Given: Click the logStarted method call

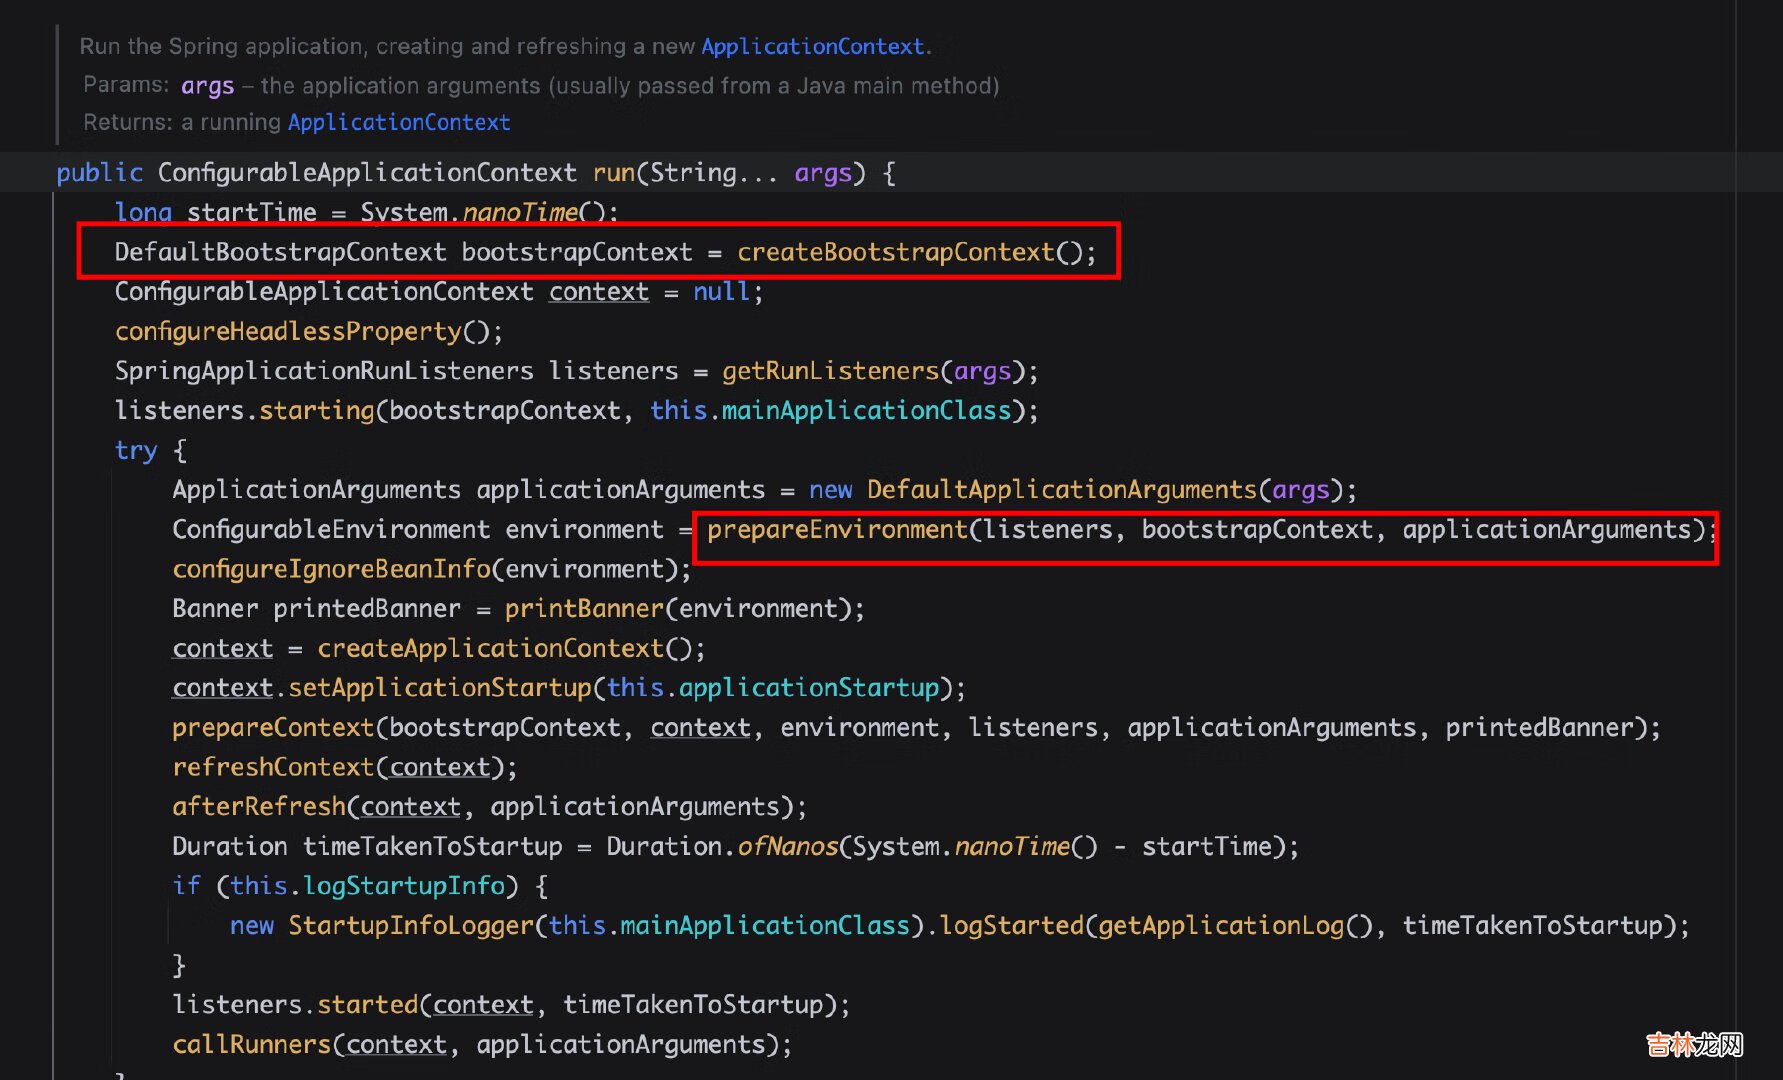Looking at the screenshot, I should pos(1012,926).
